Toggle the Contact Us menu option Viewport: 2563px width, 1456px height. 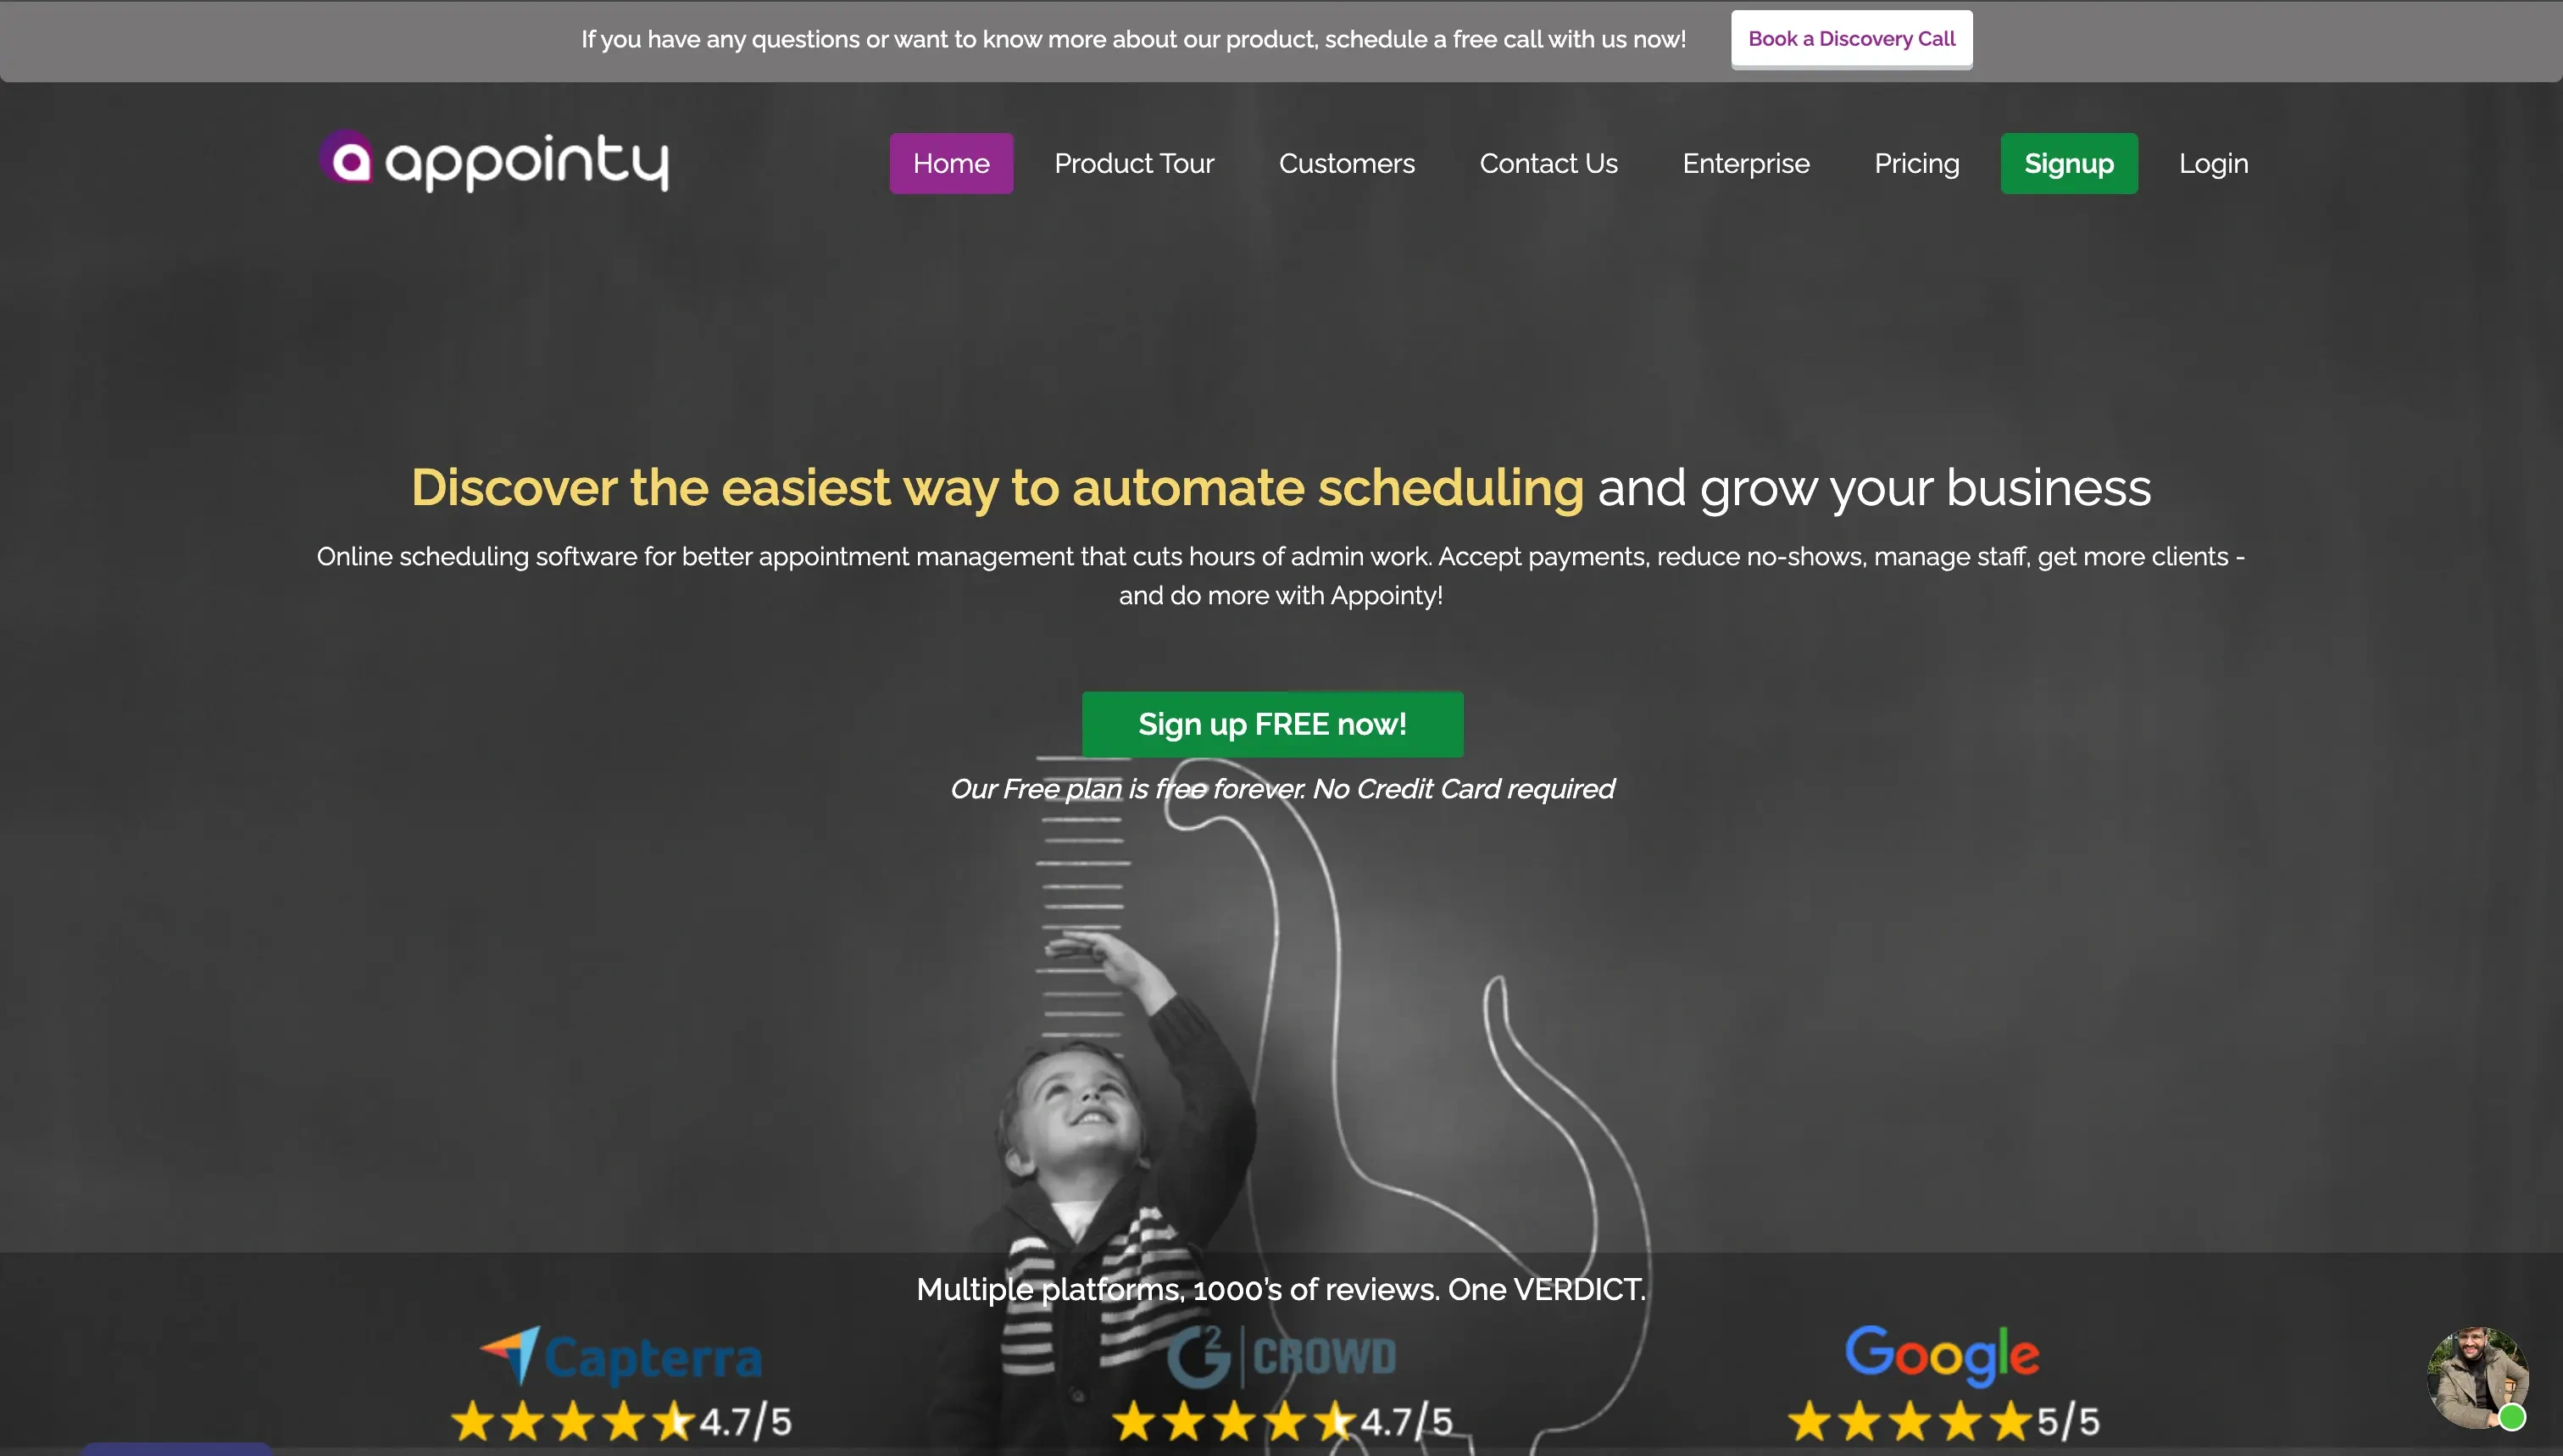(1549, 162)
